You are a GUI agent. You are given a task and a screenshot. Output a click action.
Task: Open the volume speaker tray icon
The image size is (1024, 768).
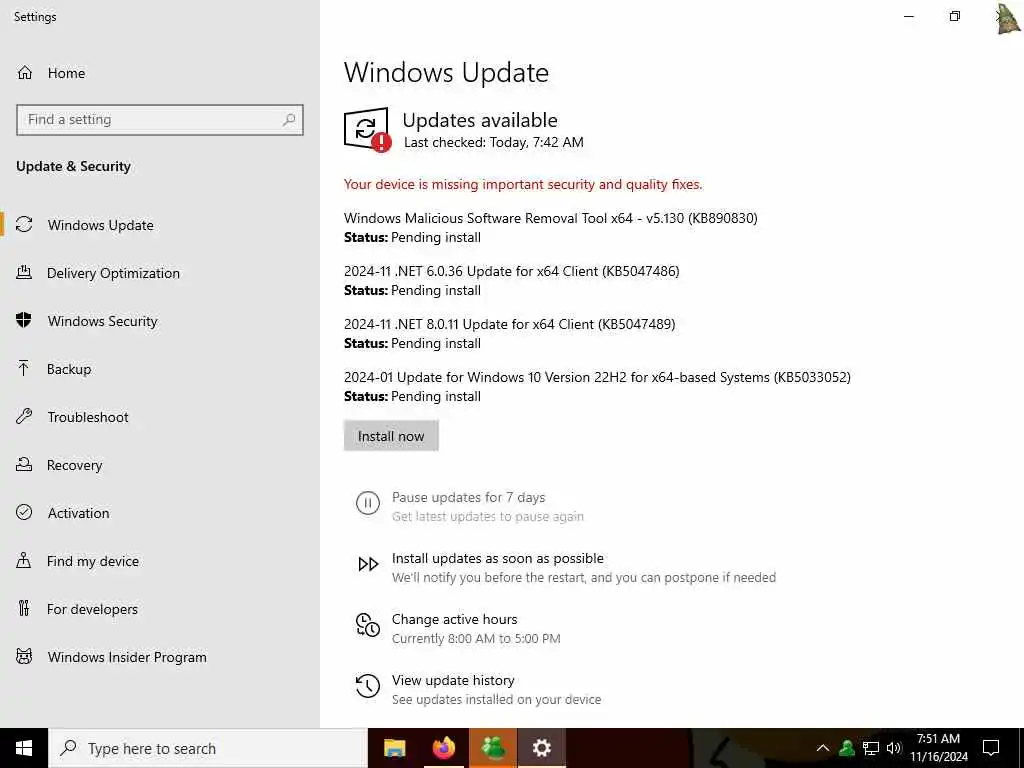pos(893,748)
